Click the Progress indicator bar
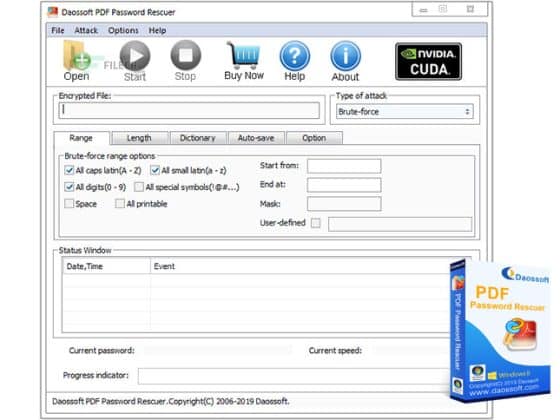560x420 pixels. point(294,376)
